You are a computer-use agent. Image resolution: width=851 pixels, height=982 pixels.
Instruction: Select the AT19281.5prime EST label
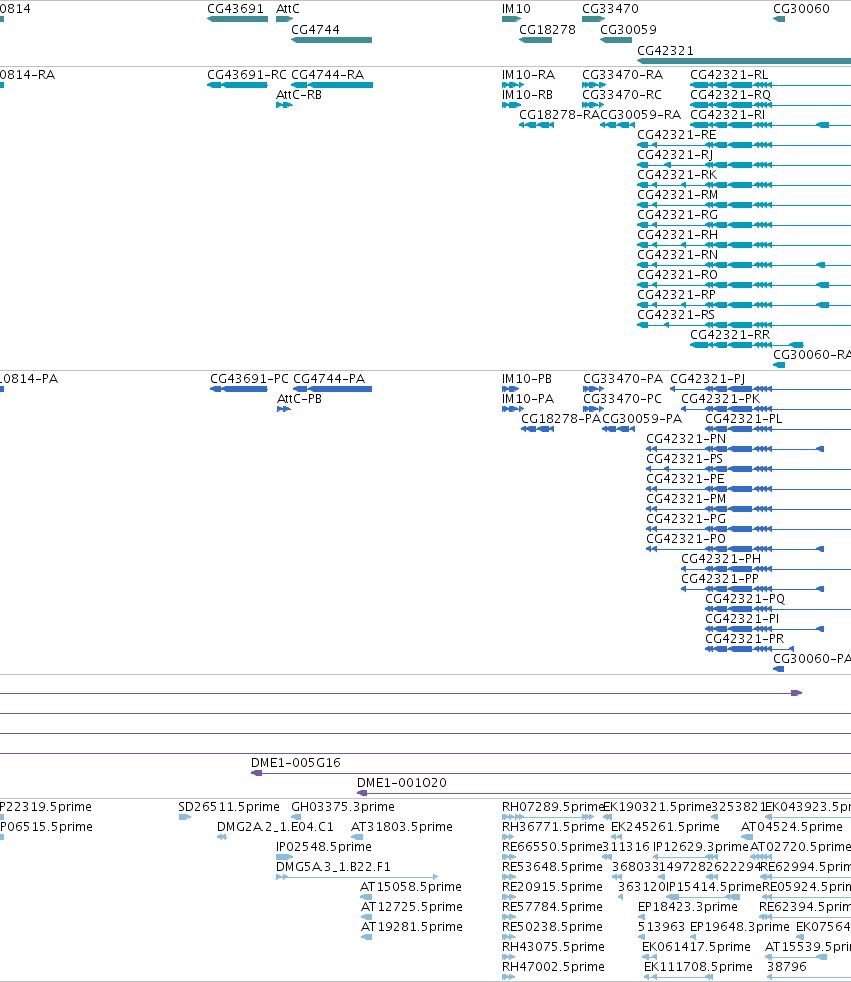412,927
